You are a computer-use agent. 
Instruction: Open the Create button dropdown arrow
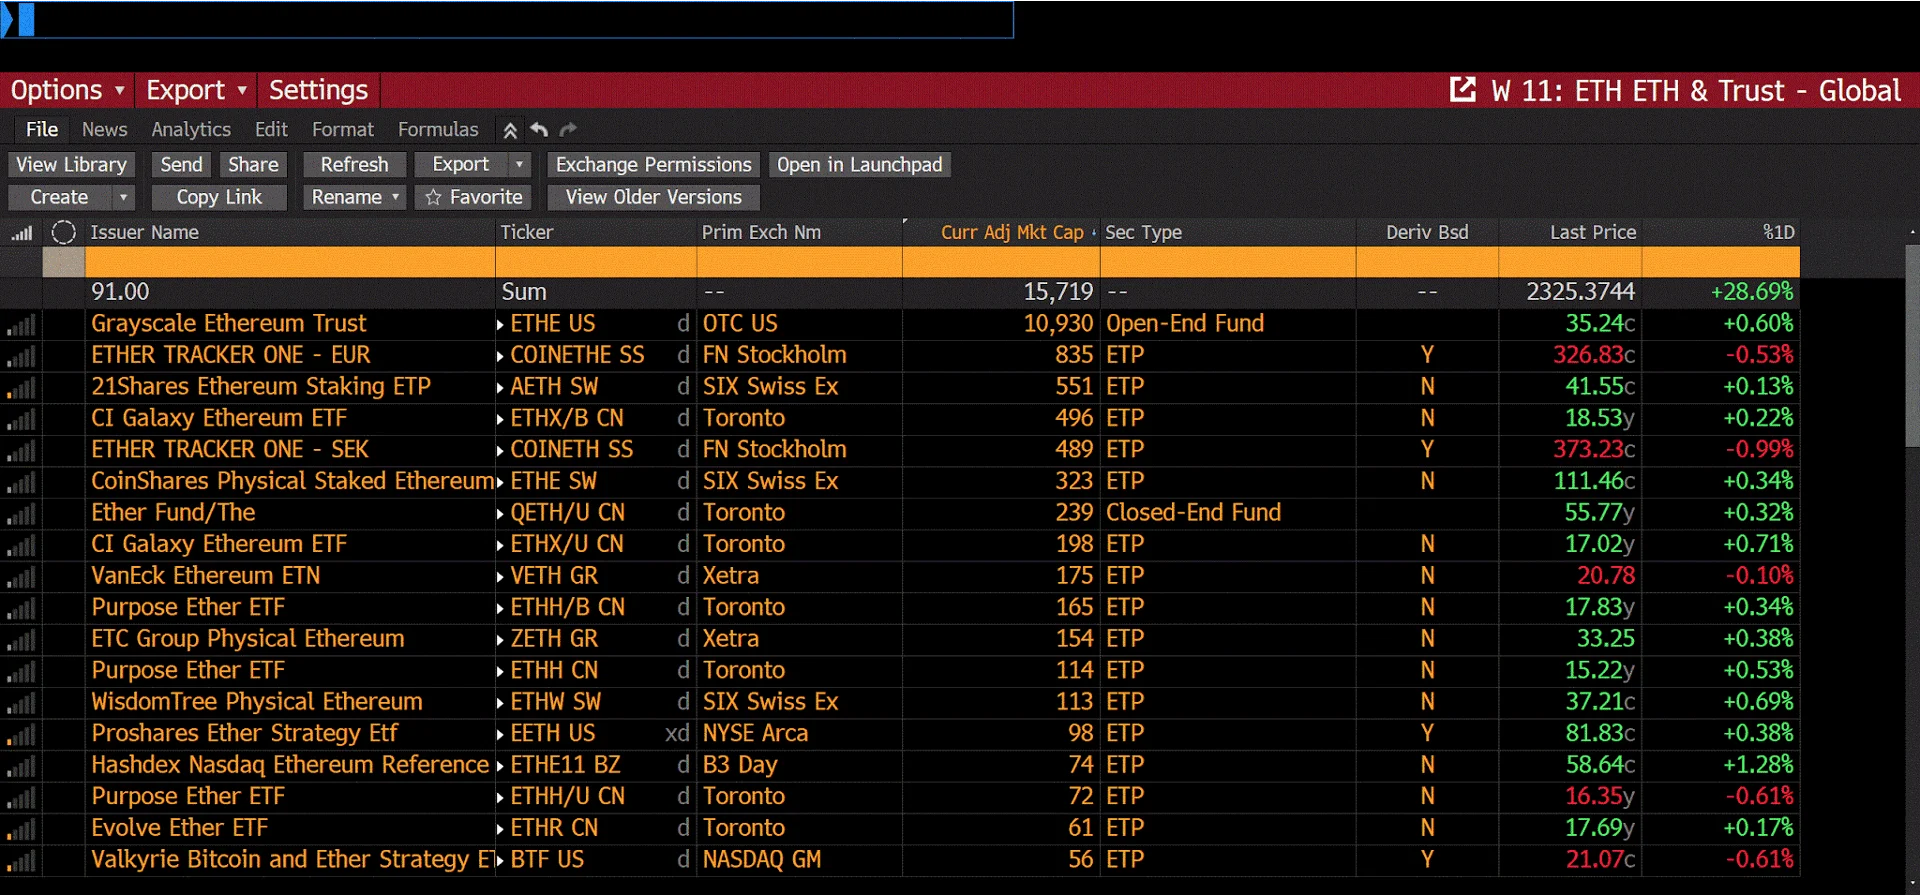123,198
